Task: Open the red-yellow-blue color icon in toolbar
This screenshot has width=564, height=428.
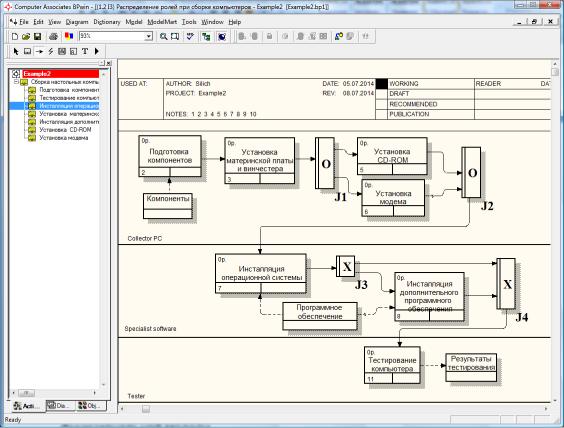Action: coord(69,36)
